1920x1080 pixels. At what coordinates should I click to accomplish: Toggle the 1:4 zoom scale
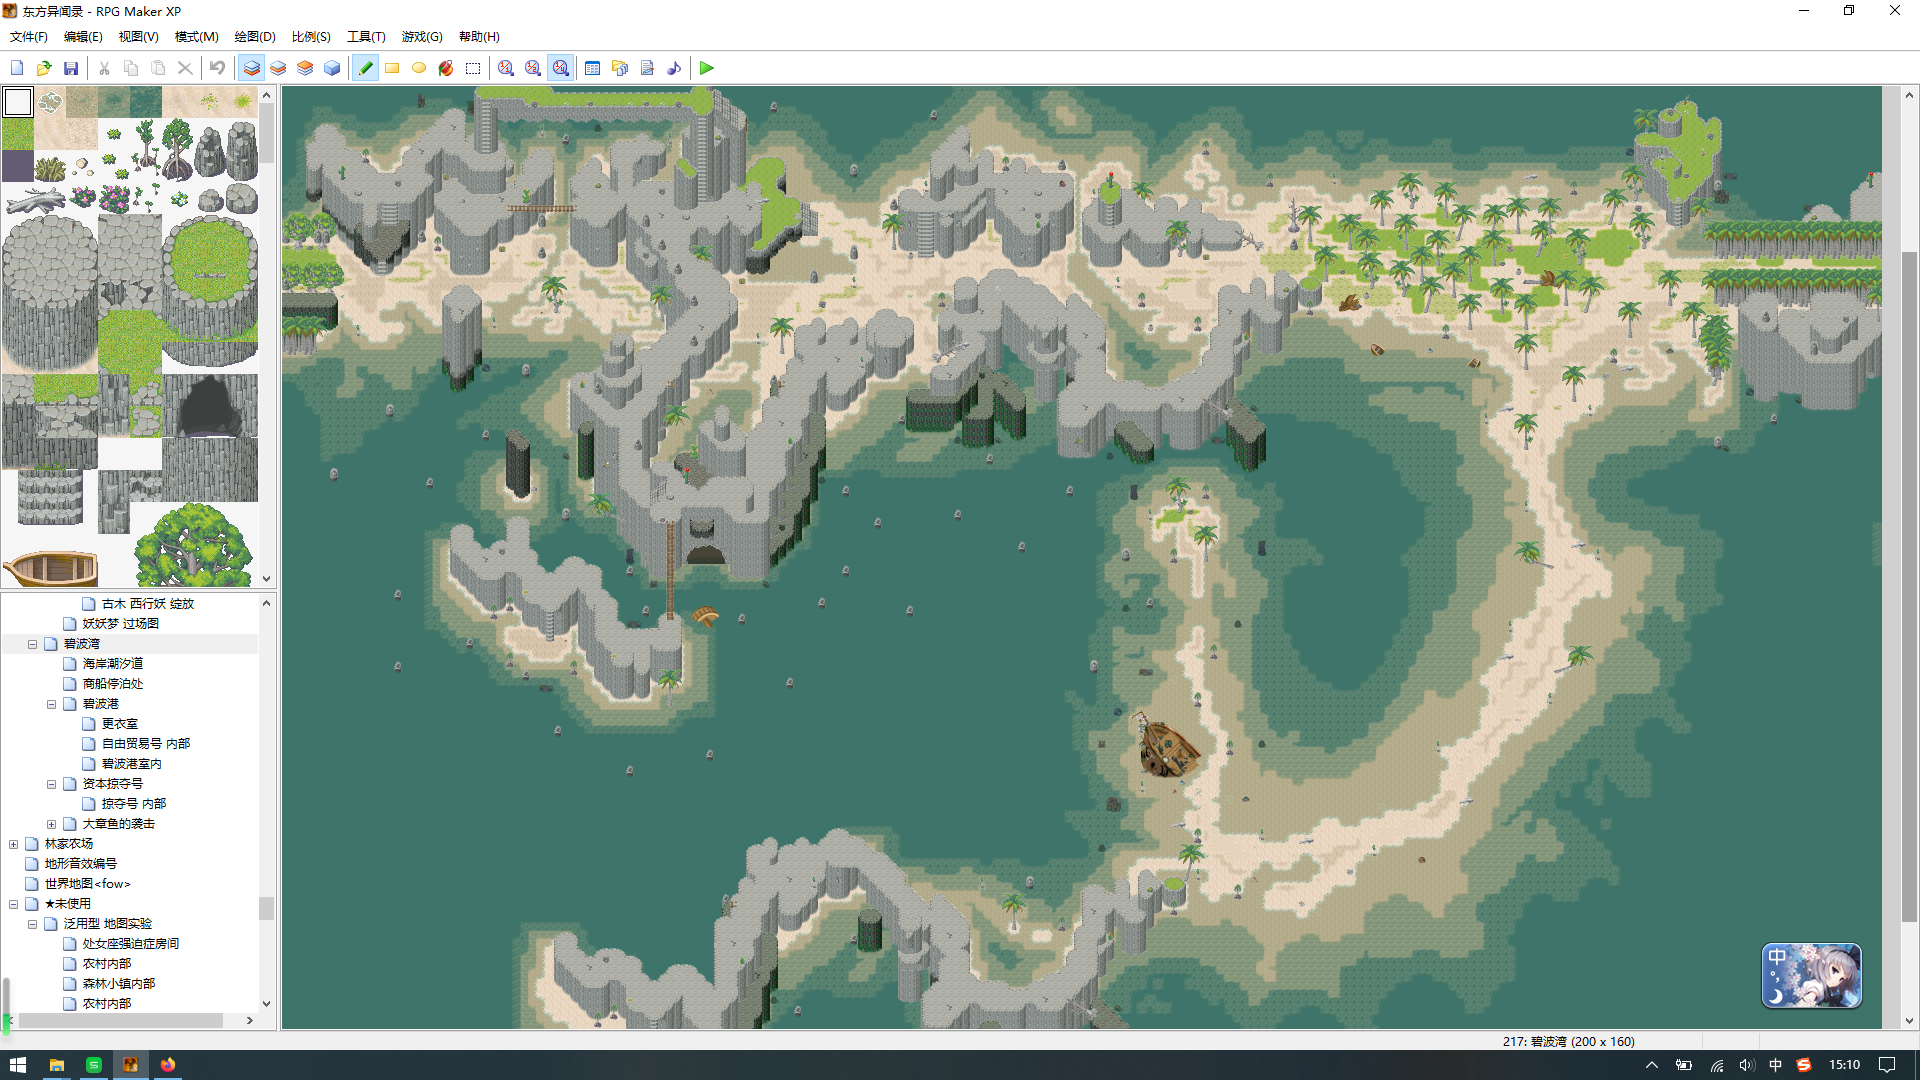(x=560, y=68)
